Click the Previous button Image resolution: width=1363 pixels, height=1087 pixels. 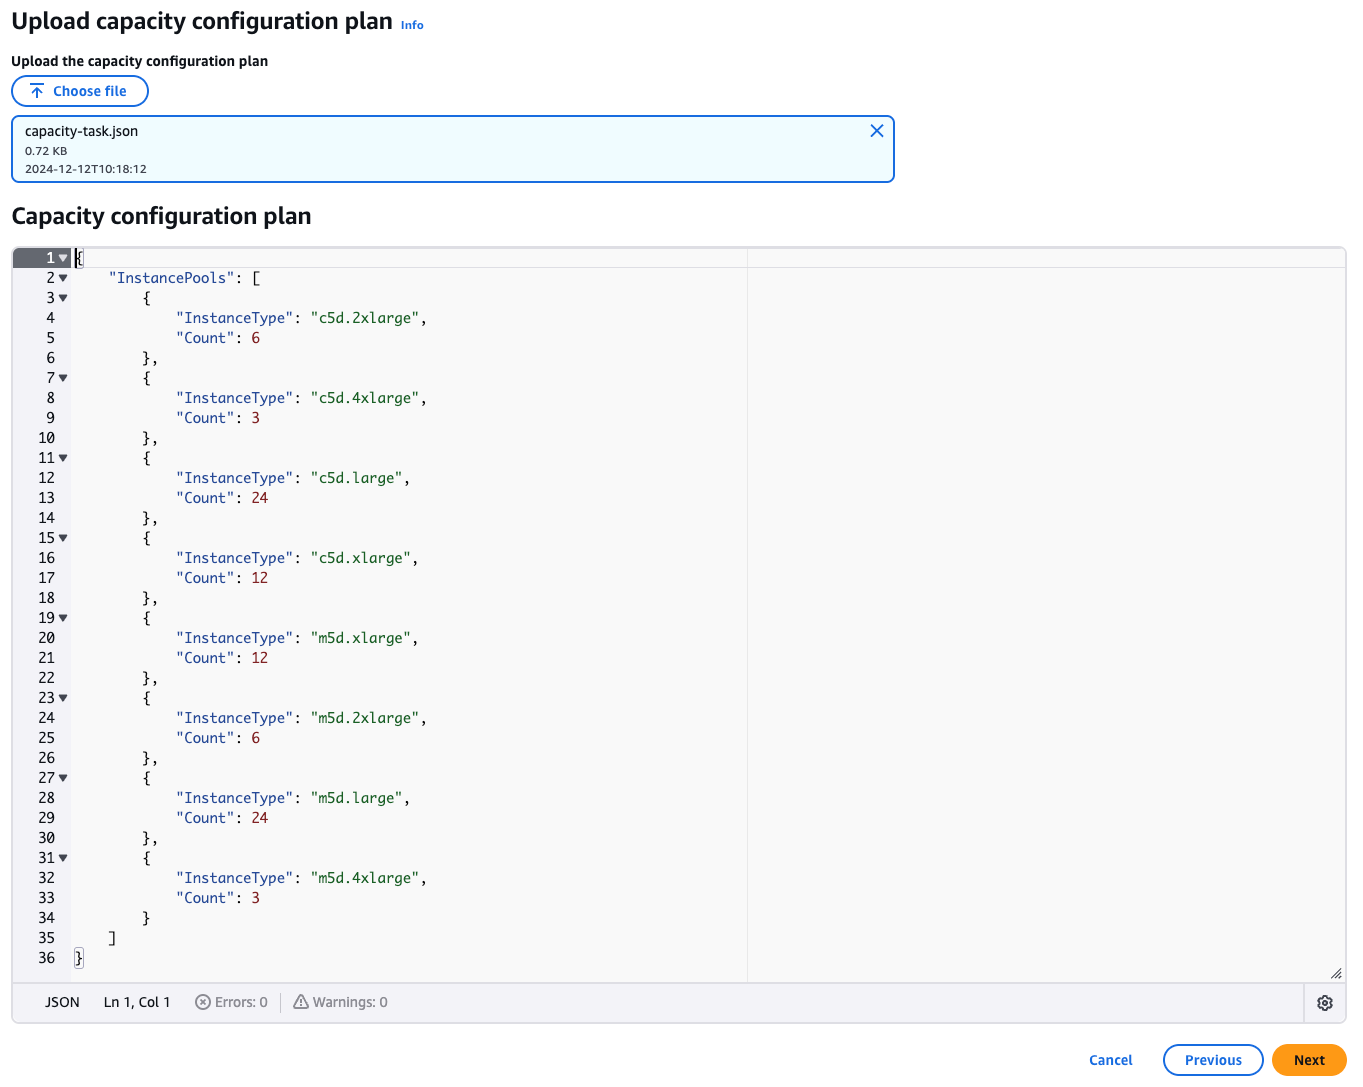click(x=1213, y=1060)
